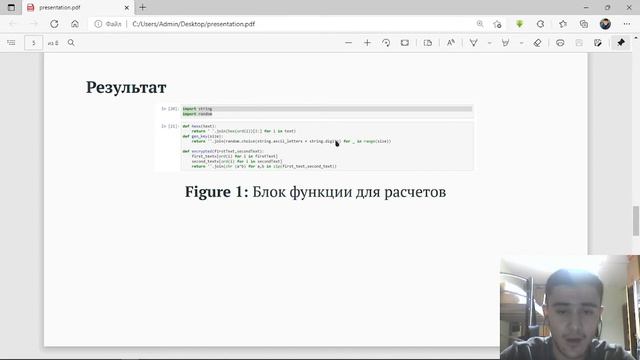Click the Результат slide heading
The height and width of the screenshot is (360, 640).
coord(126,87)
